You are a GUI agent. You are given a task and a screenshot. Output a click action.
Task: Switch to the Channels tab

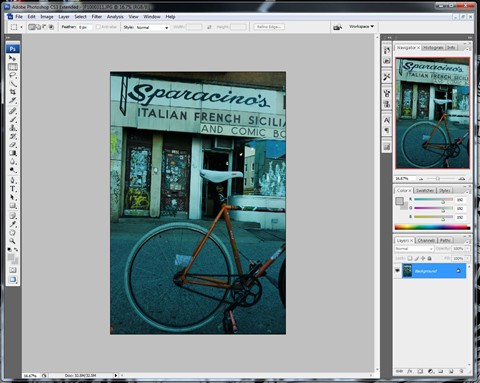[426, 240]
